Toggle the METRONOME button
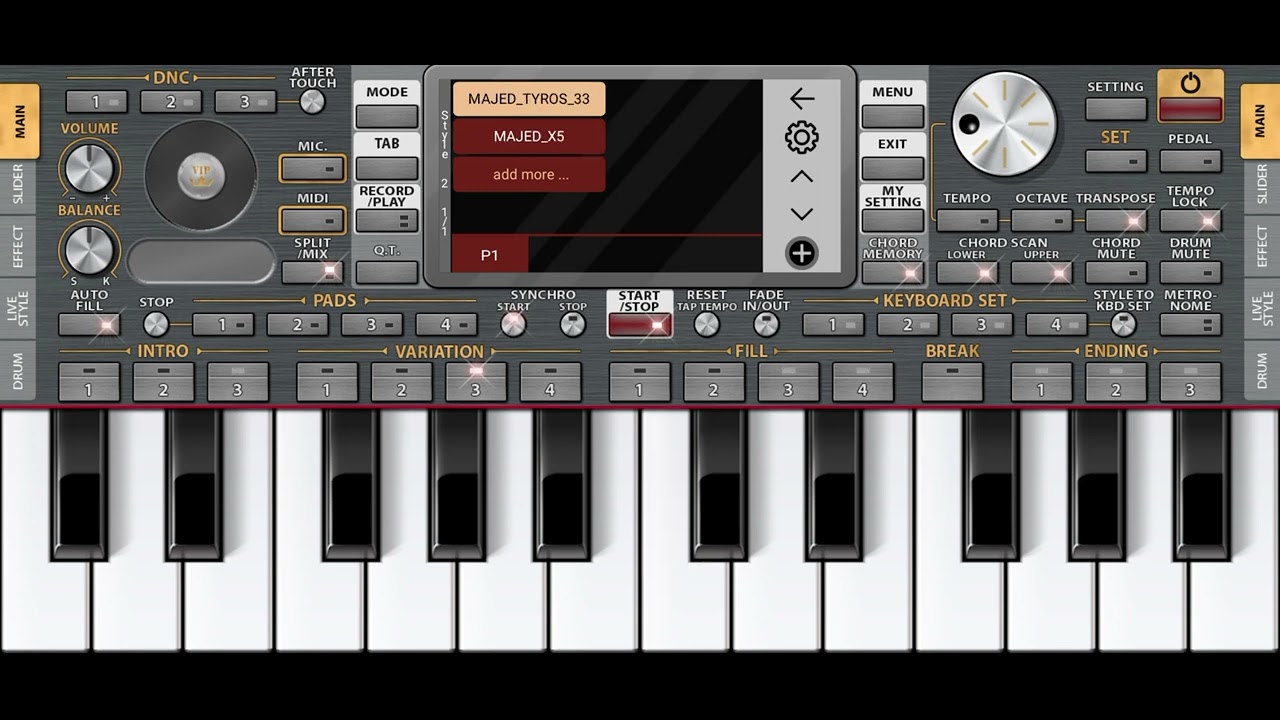This screenshot has width=1280, height=720. [1190, 324]
